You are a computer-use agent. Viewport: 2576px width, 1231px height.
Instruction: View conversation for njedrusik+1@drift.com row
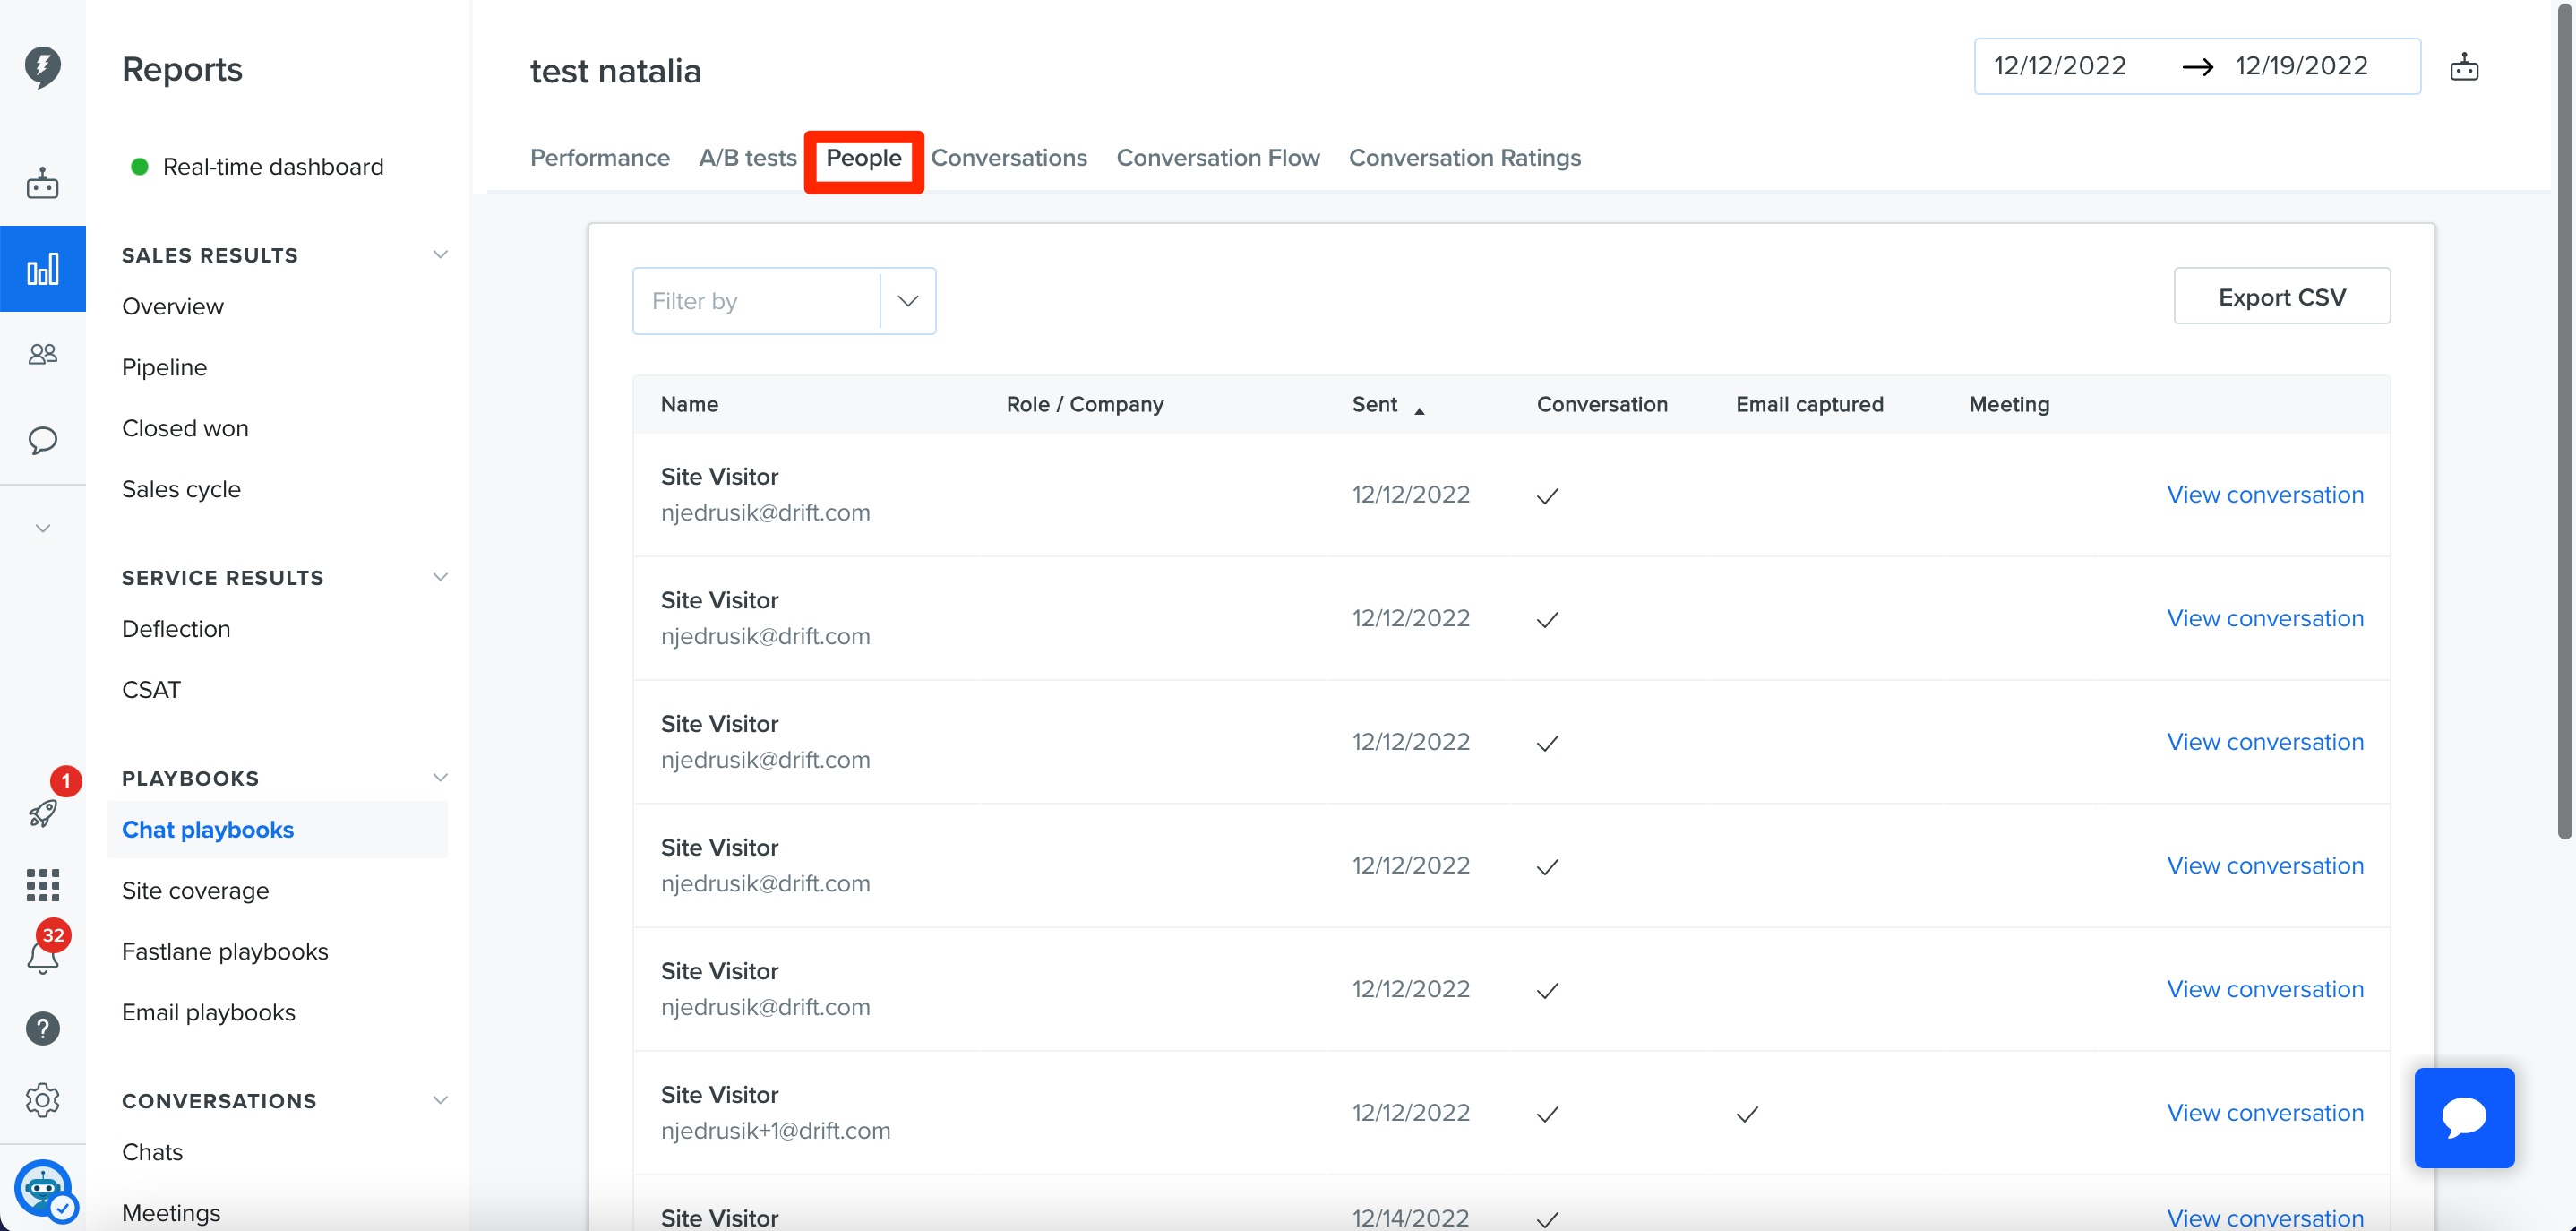point(2265,1113)
